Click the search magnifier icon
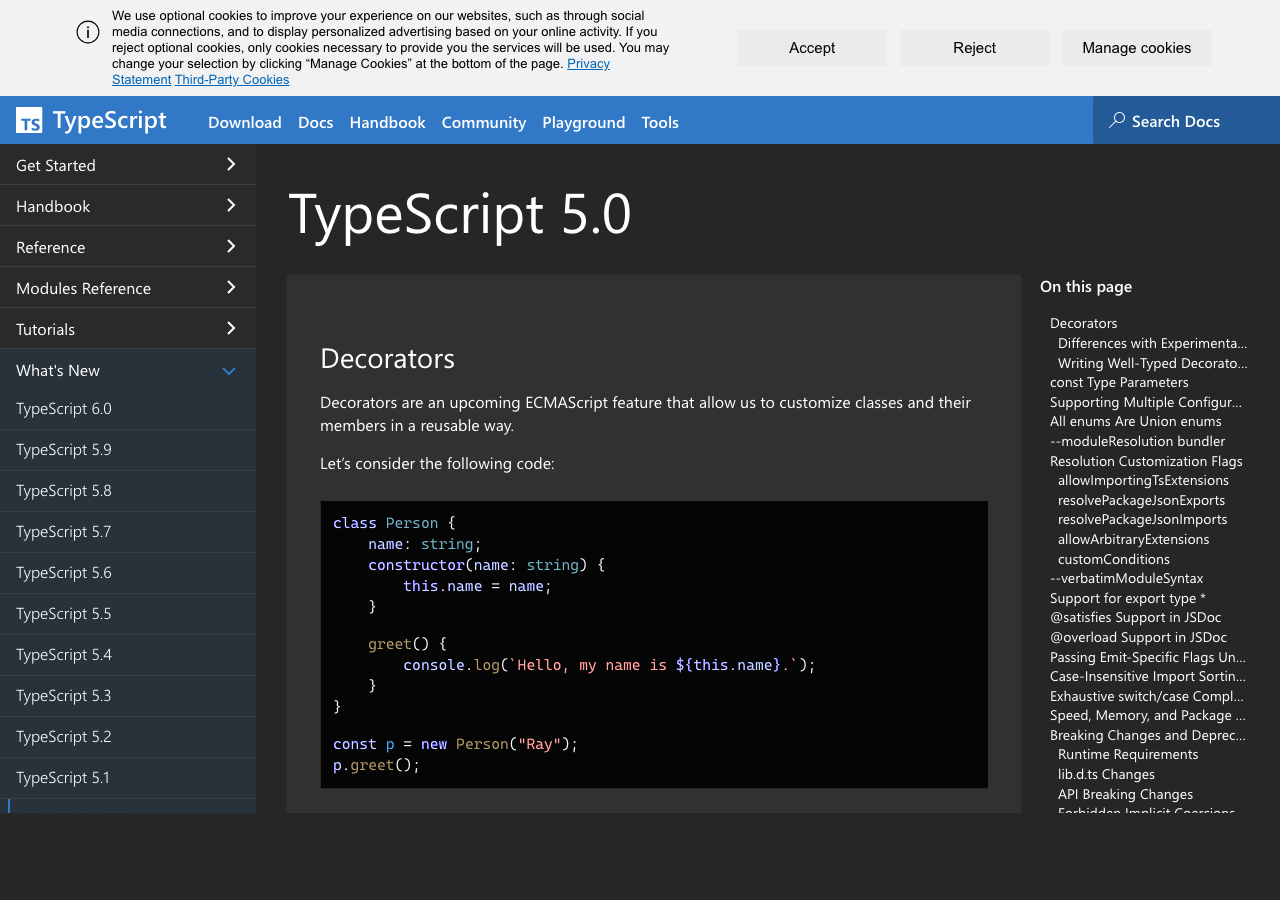This screenshot has width=1280, height=900. [1116, 120]
